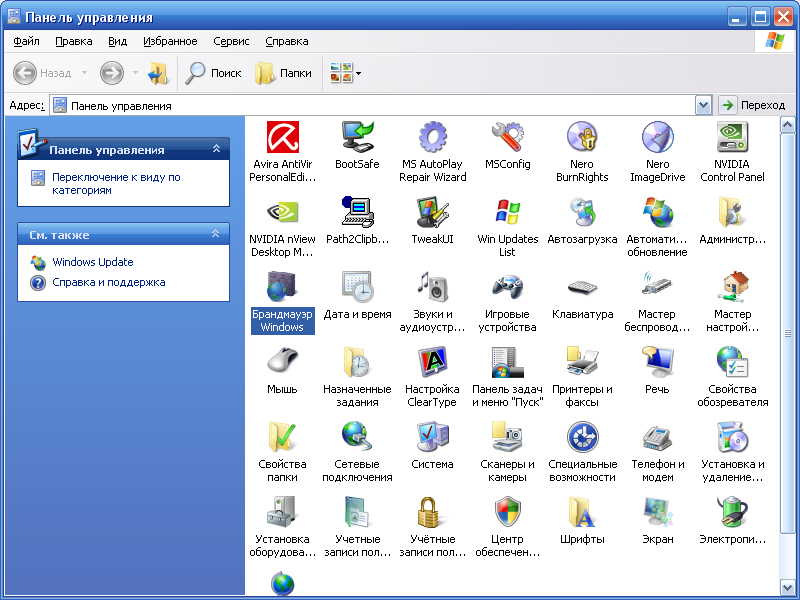Open the Сервис menu
The height and width of the screenshot is (600, 800).
click(x=231, y=41)
